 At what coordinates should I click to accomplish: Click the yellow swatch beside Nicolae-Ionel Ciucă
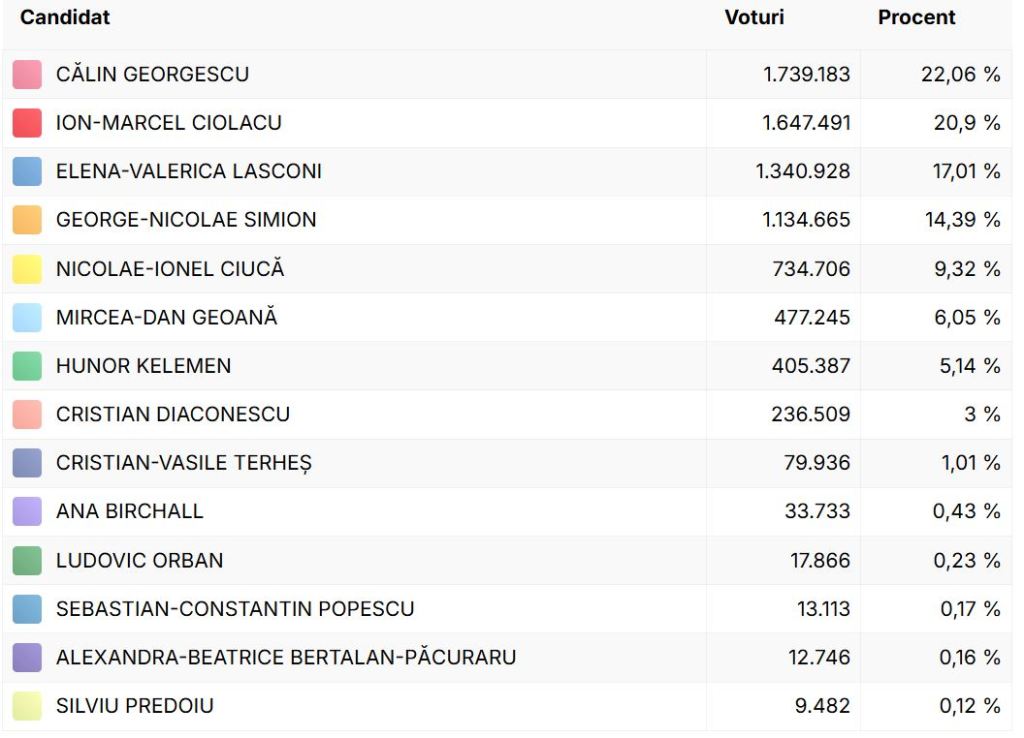coord(27,269)
